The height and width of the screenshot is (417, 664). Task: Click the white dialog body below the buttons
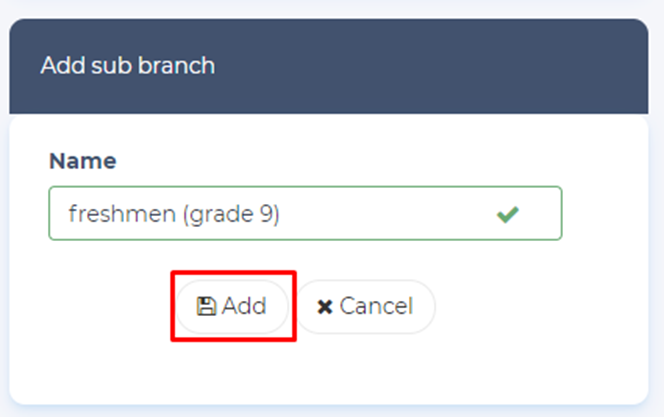tap(330, 370)
